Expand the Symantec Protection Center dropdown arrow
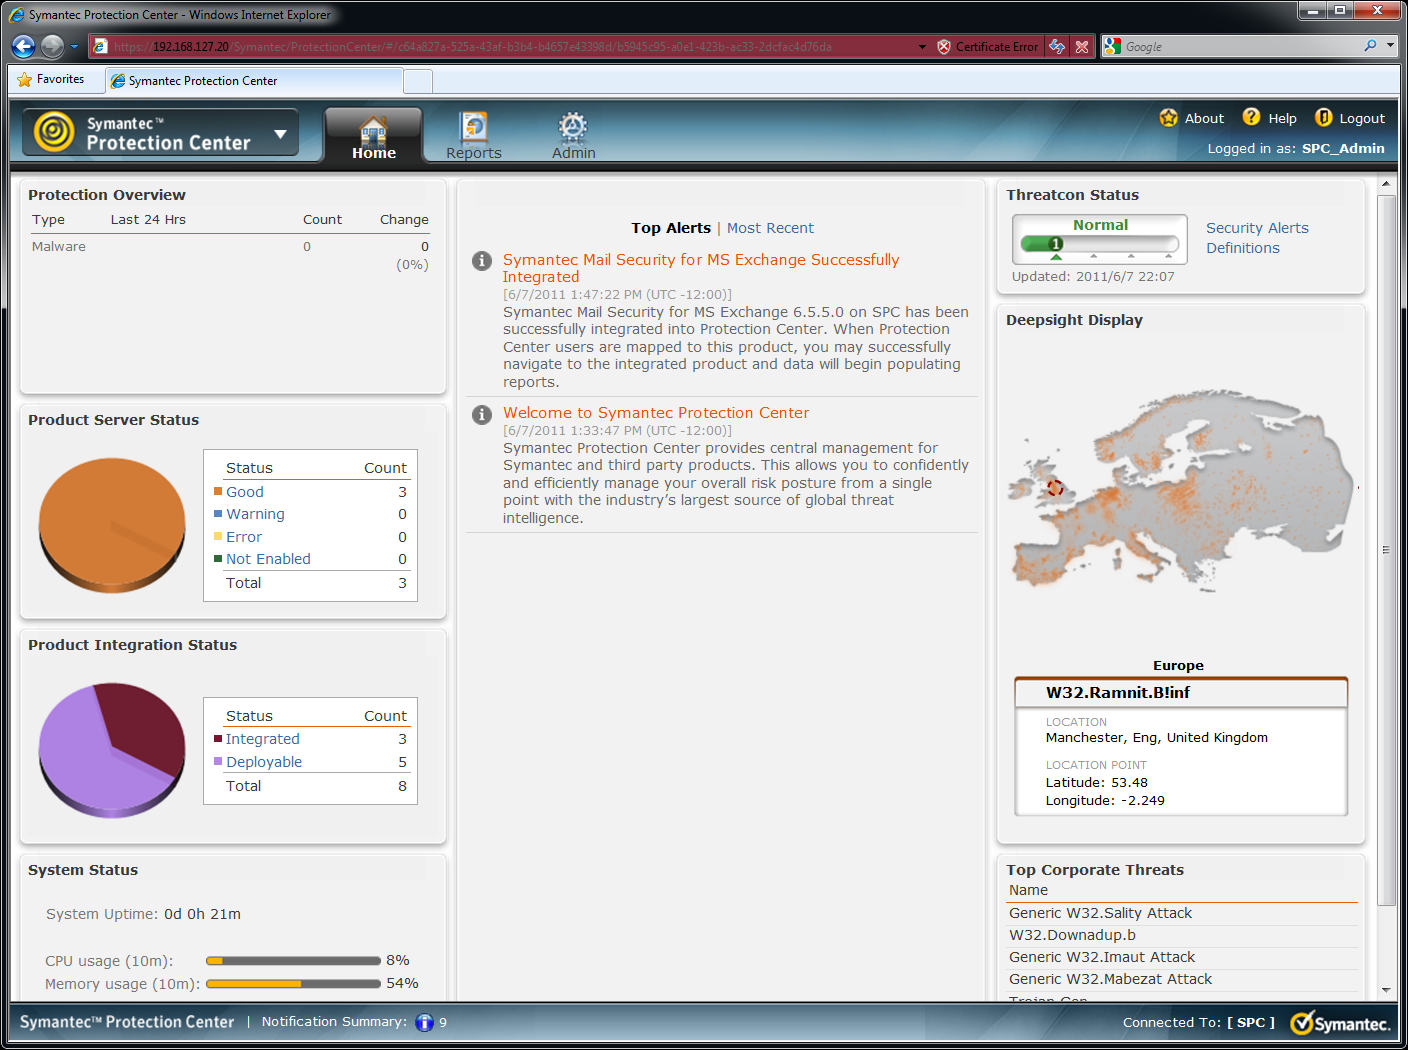 pyautogui.click(x=281, y=133)
